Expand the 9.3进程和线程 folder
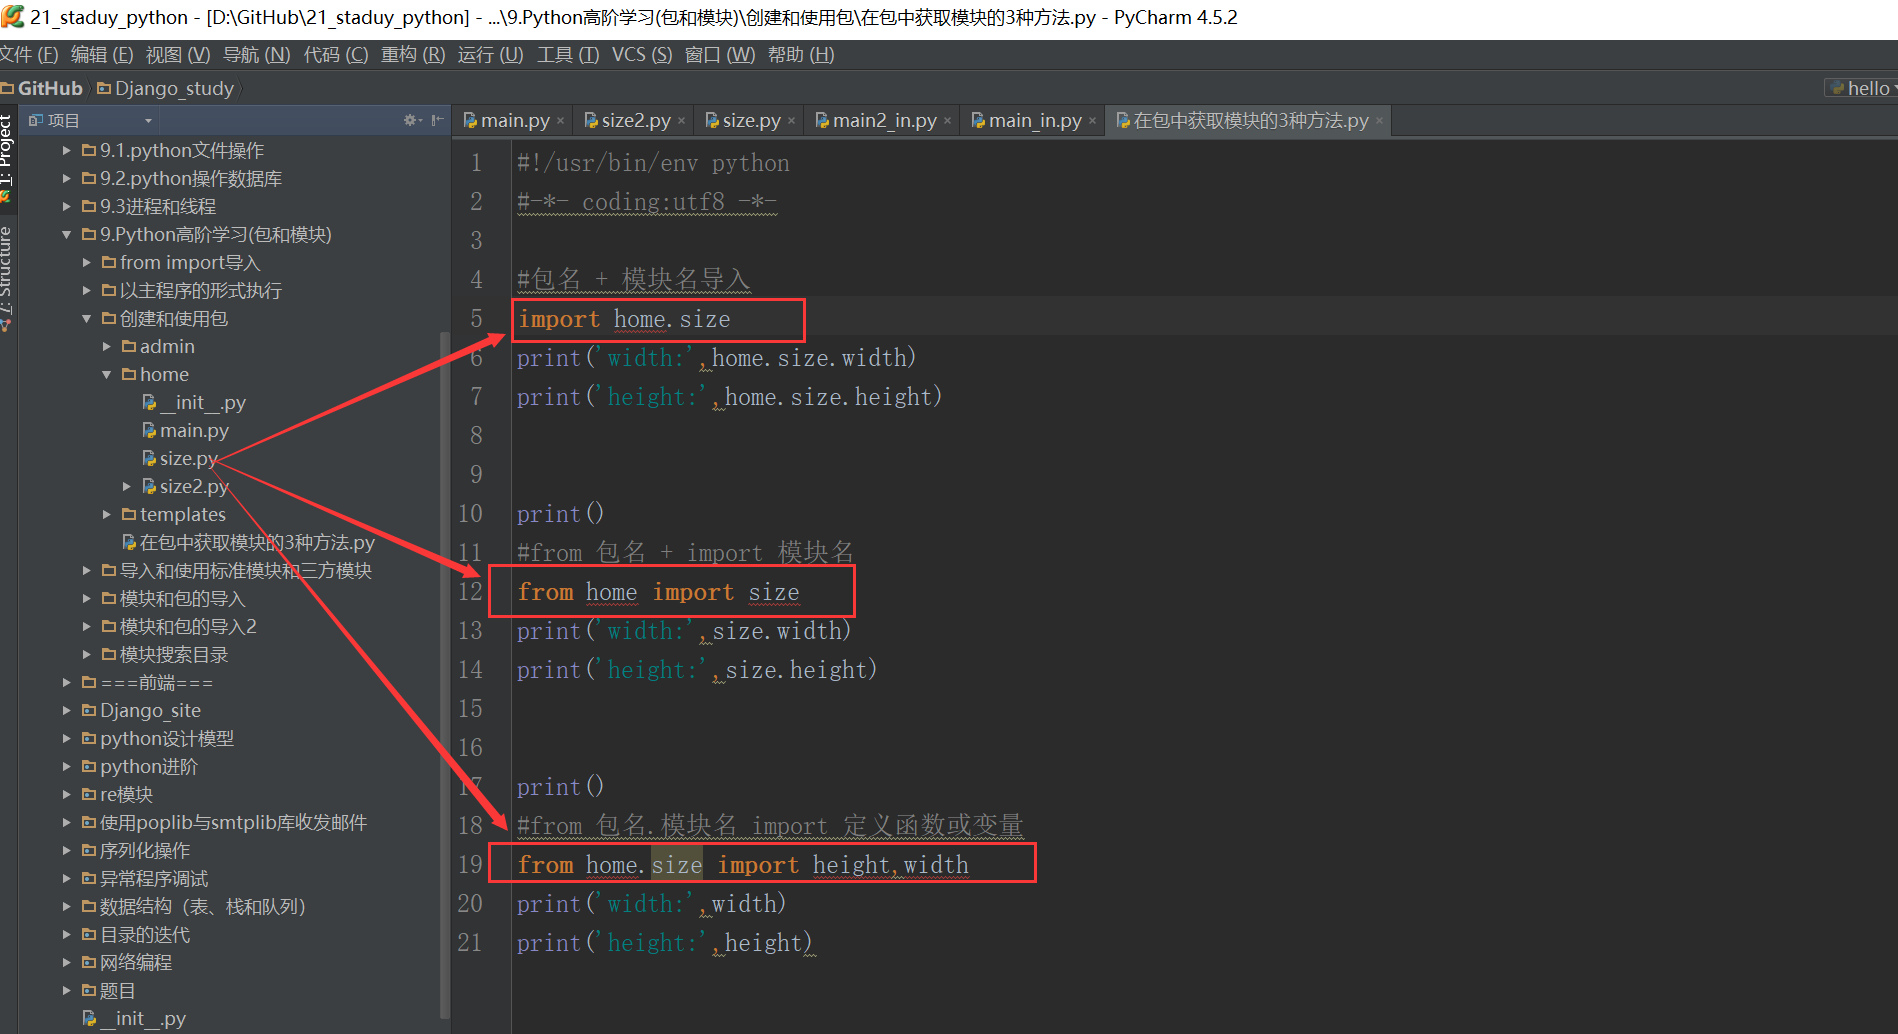Viewport: 1898px width, 1034px height. [x=66, y=206]
